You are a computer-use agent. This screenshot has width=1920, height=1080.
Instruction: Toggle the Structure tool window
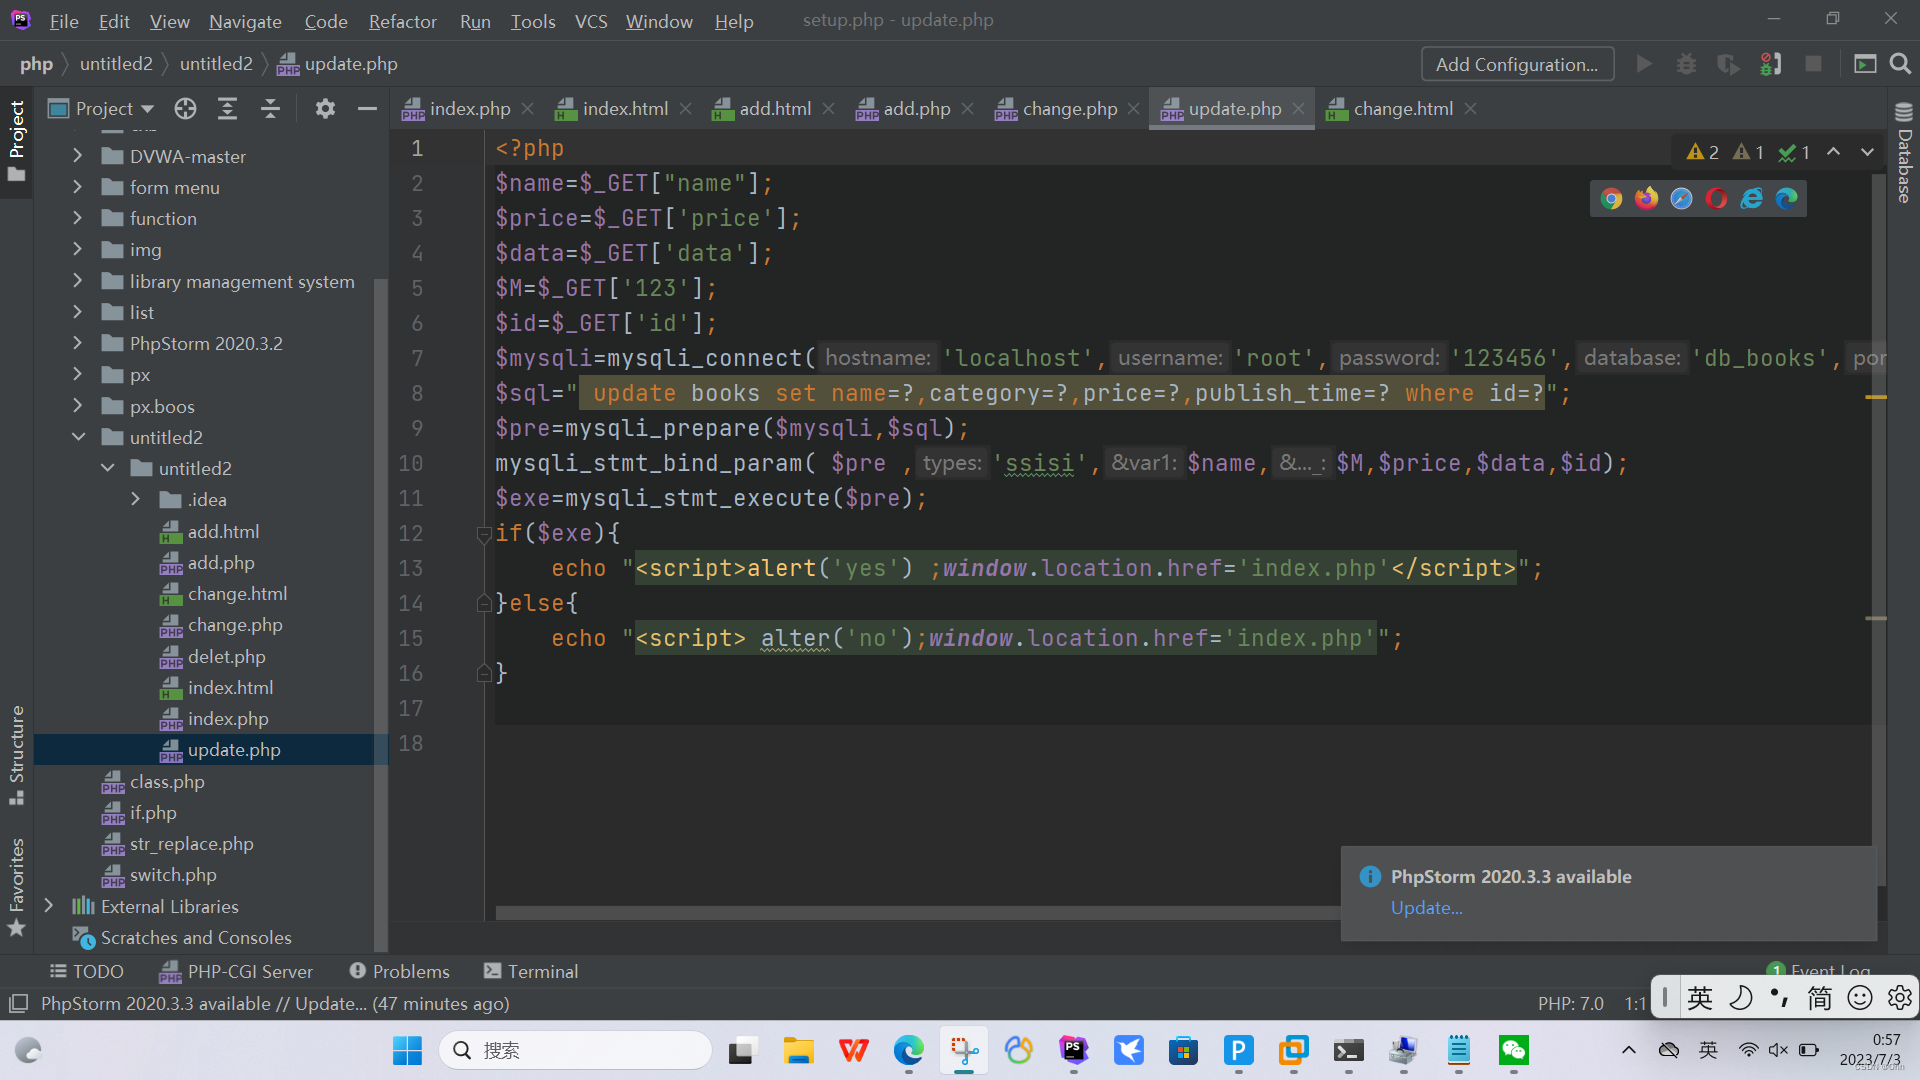pos(16,755)
